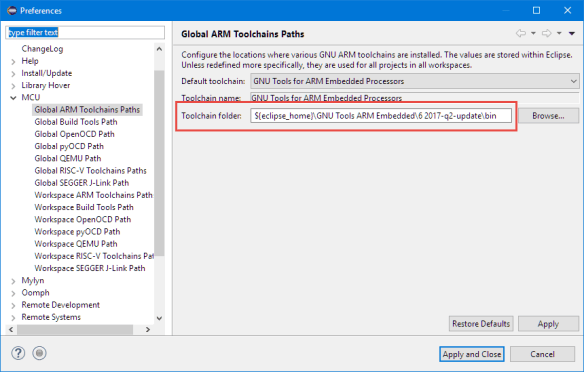Click the tree horizontal scrollbar thumb
The image size is (584, 372).
pos(74,330)
